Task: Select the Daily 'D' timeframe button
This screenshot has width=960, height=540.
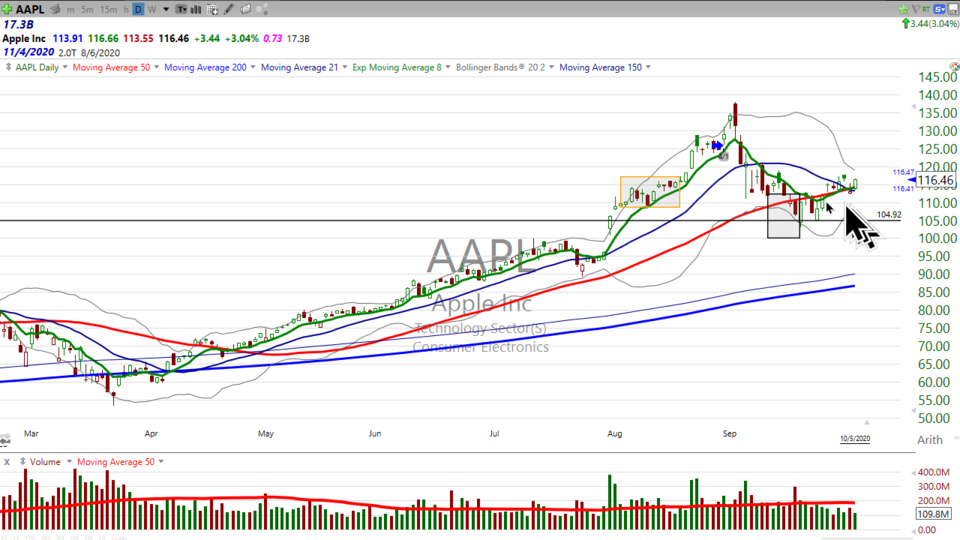Action: pos(138,9)
